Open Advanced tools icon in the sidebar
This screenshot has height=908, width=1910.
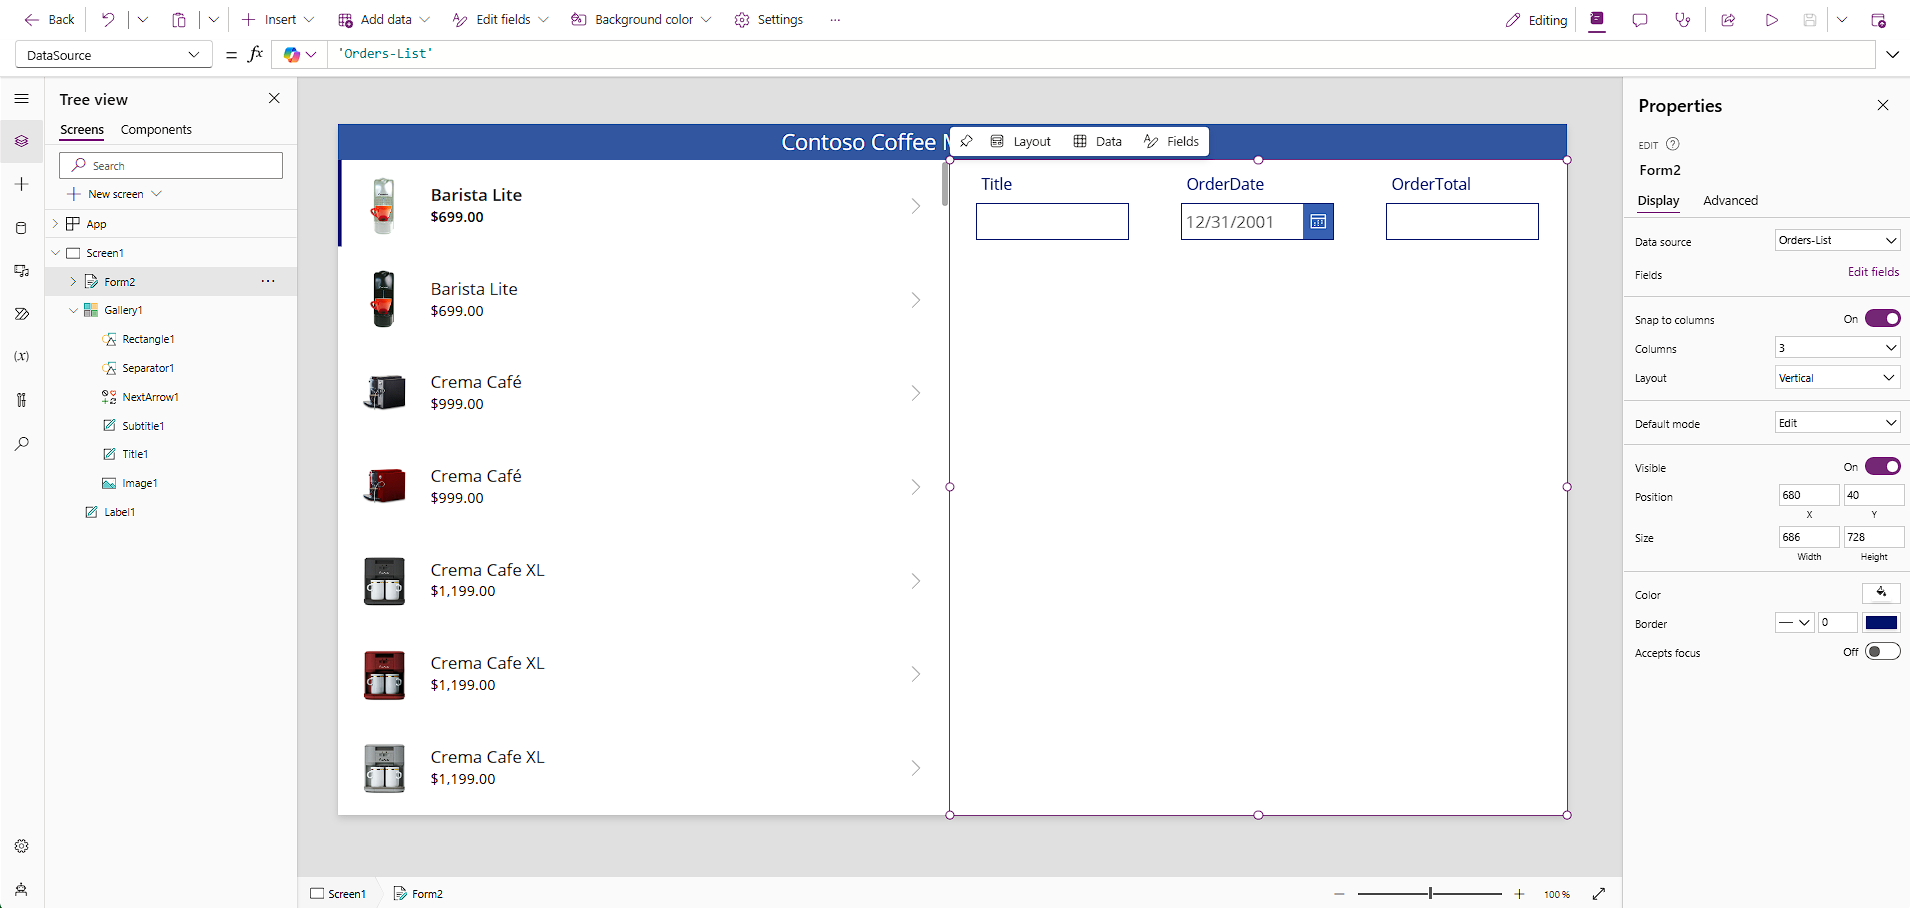pyautogui.click(x=21, y=400)
